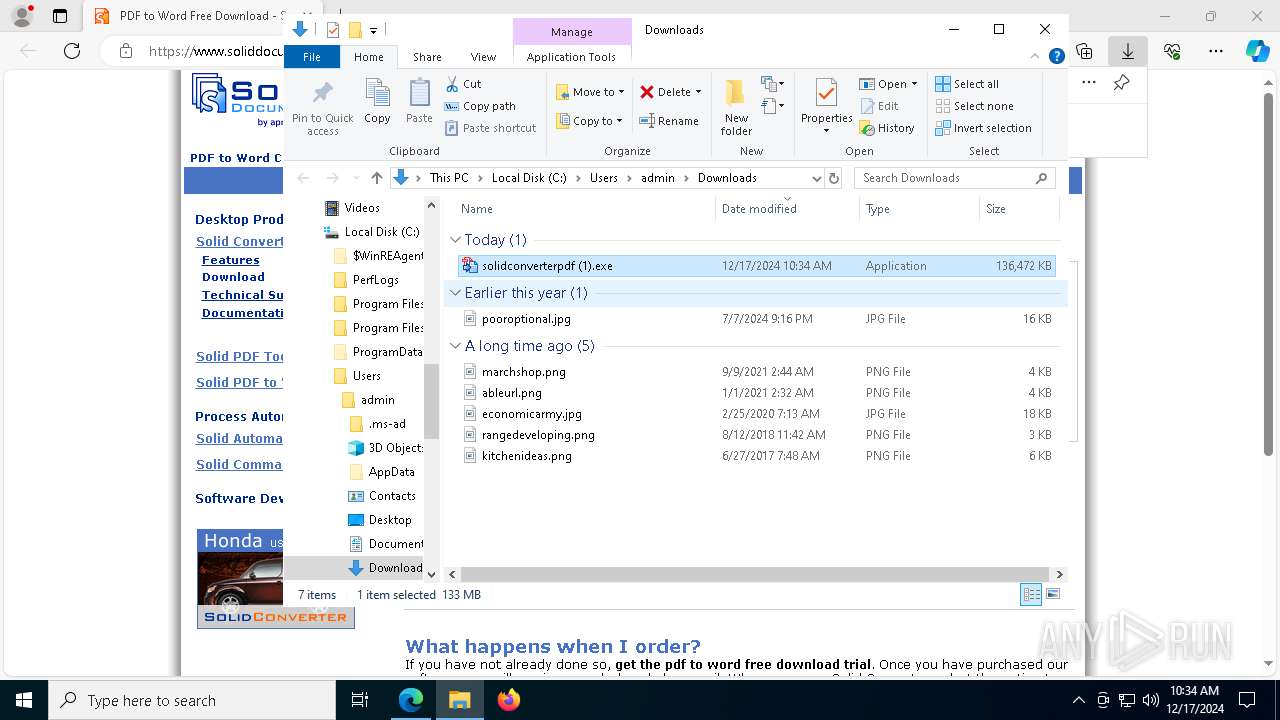
Task: Click the Explorer help question icon
Action: (x=1056, y=57)
